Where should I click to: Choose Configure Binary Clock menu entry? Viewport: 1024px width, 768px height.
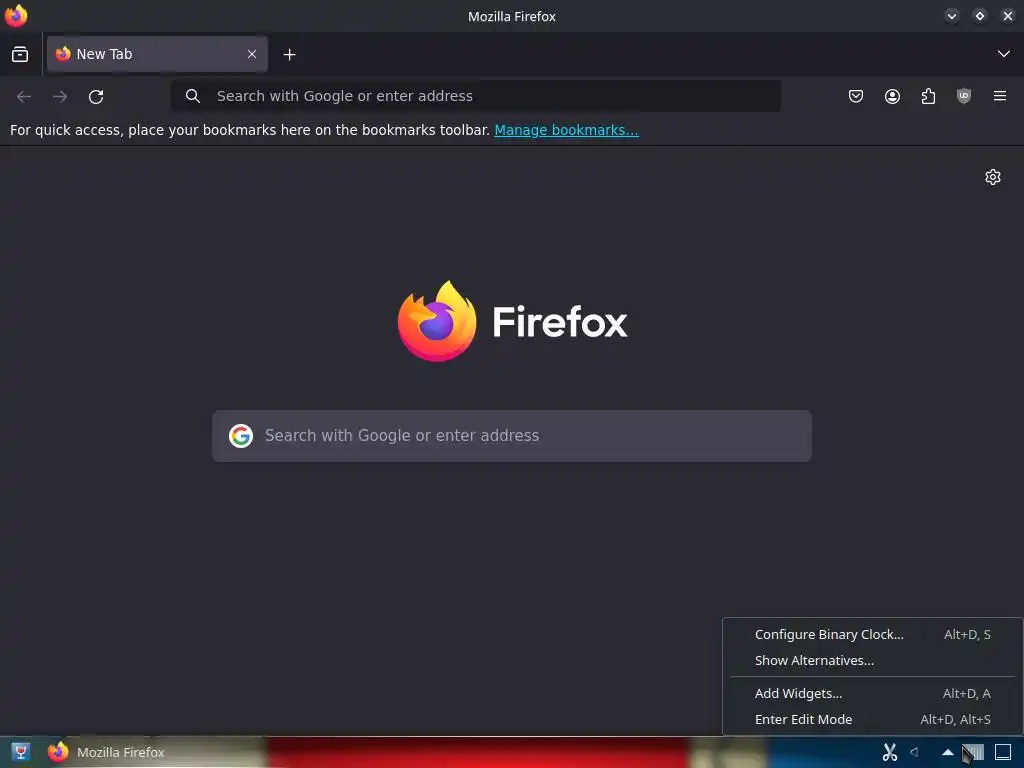pos(872,634)
